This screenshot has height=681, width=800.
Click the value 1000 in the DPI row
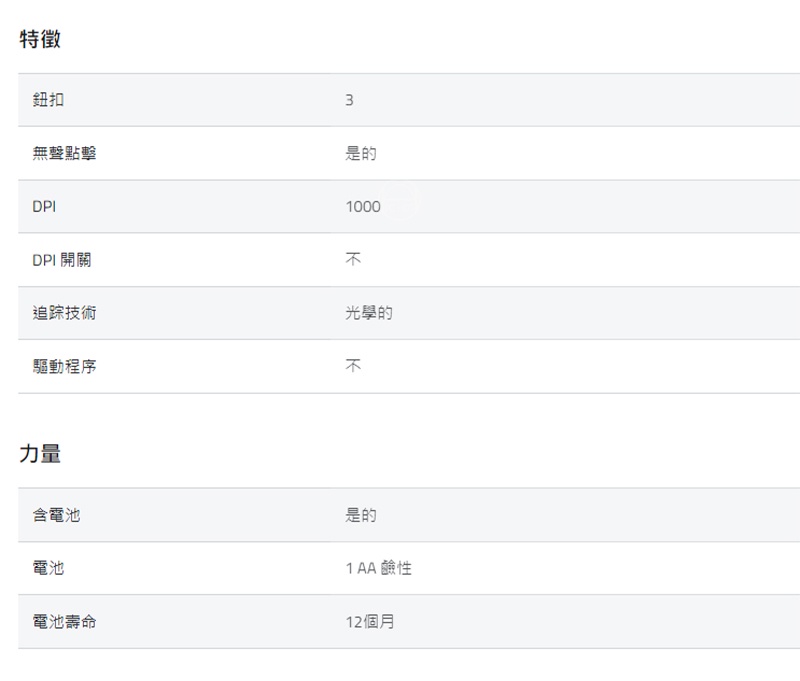pos(363,207)
